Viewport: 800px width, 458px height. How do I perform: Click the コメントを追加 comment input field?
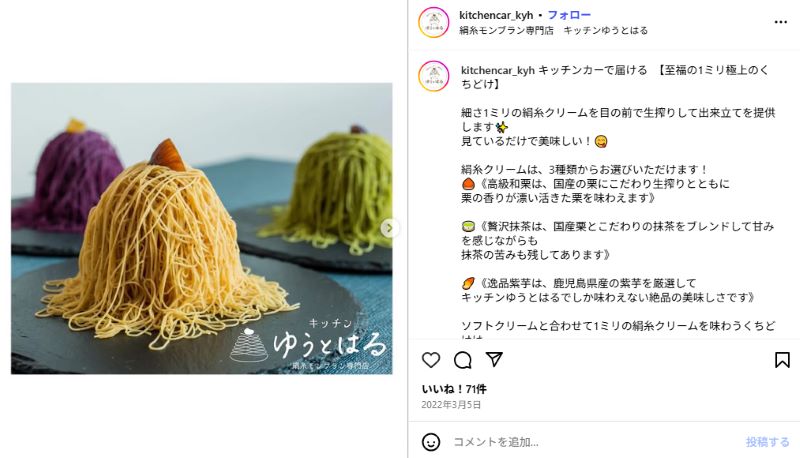594,442
